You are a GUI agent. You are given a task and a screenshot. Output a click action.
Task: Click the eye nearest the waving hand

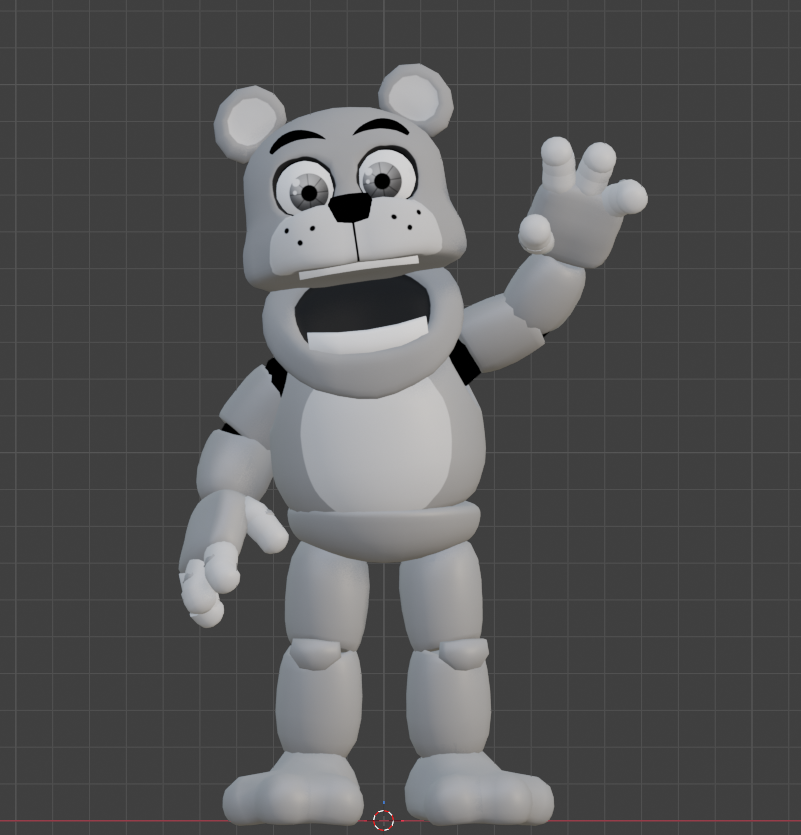[x=381, y=180]
